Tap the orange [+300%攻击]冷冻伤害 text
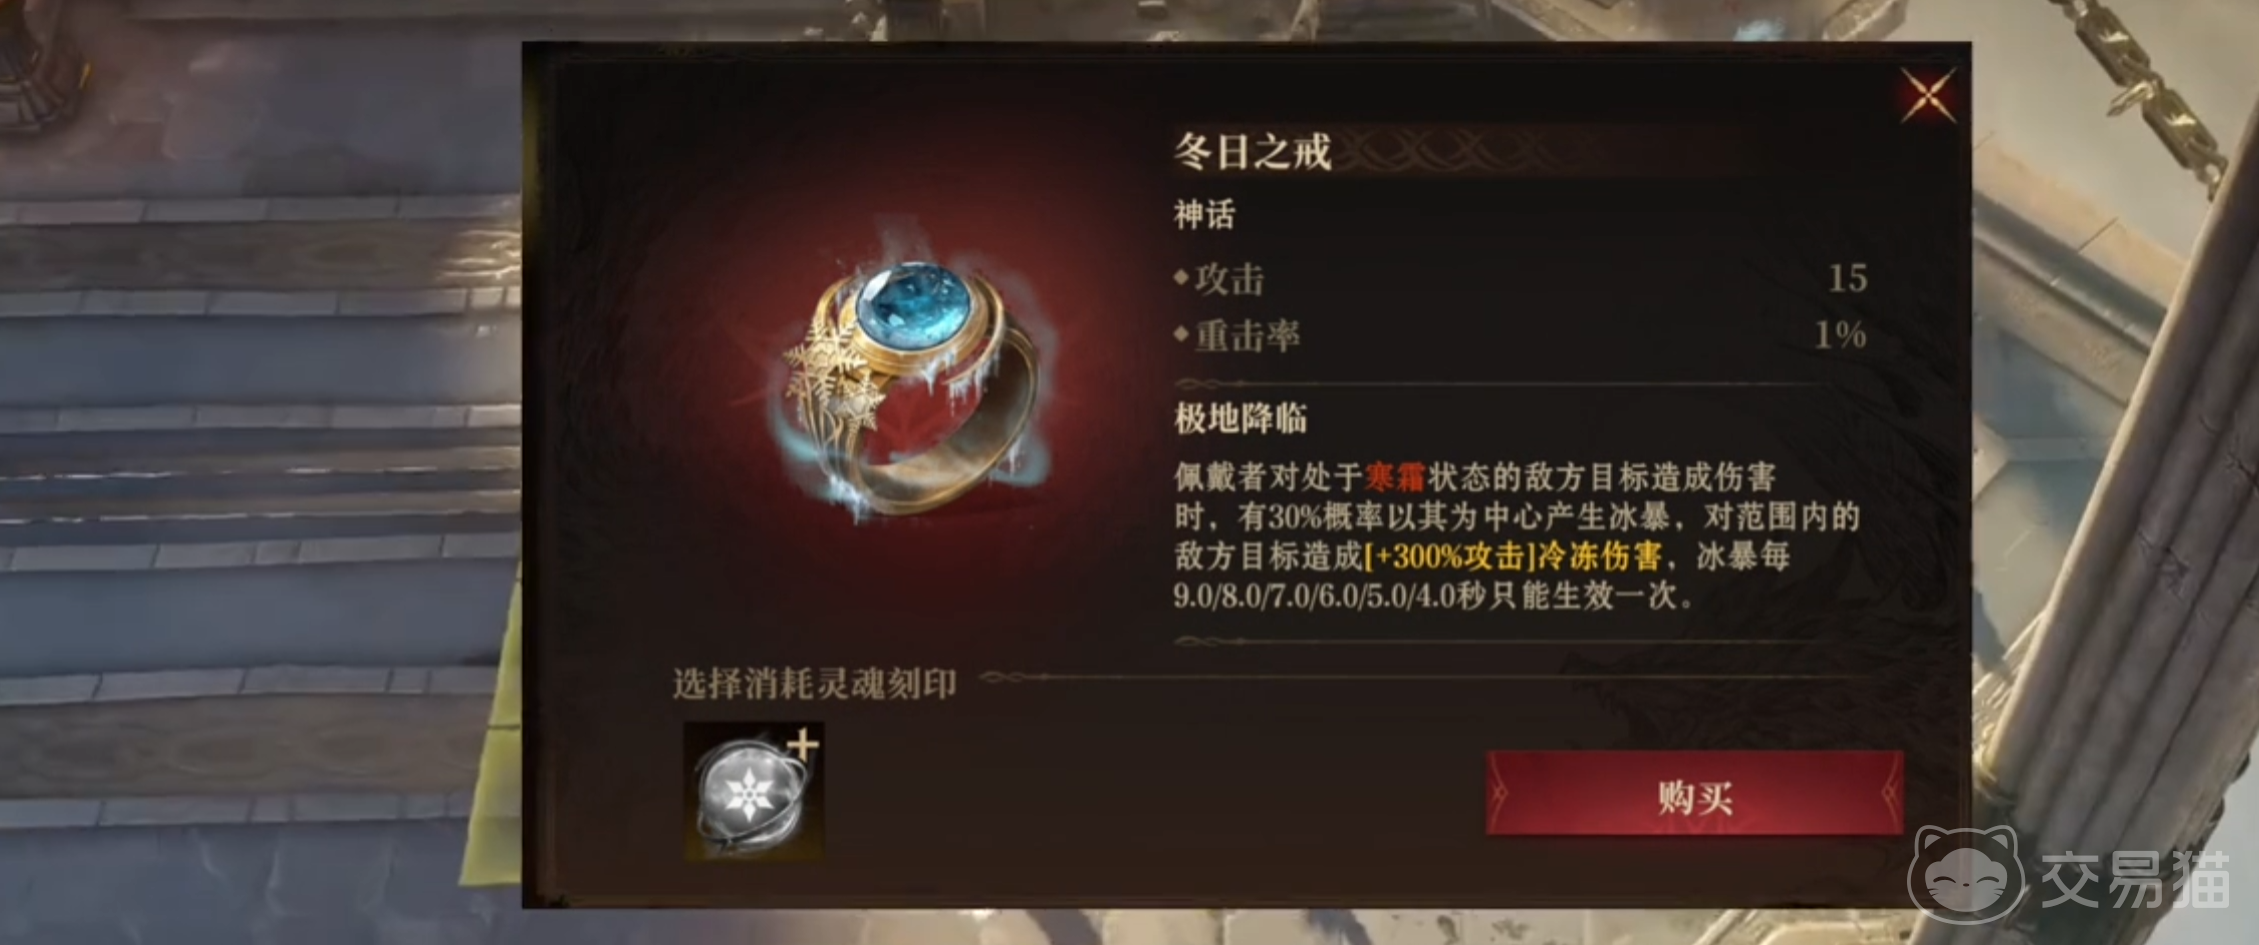The width and height of the screenshot is (2259, 945). coord(1513,556)
